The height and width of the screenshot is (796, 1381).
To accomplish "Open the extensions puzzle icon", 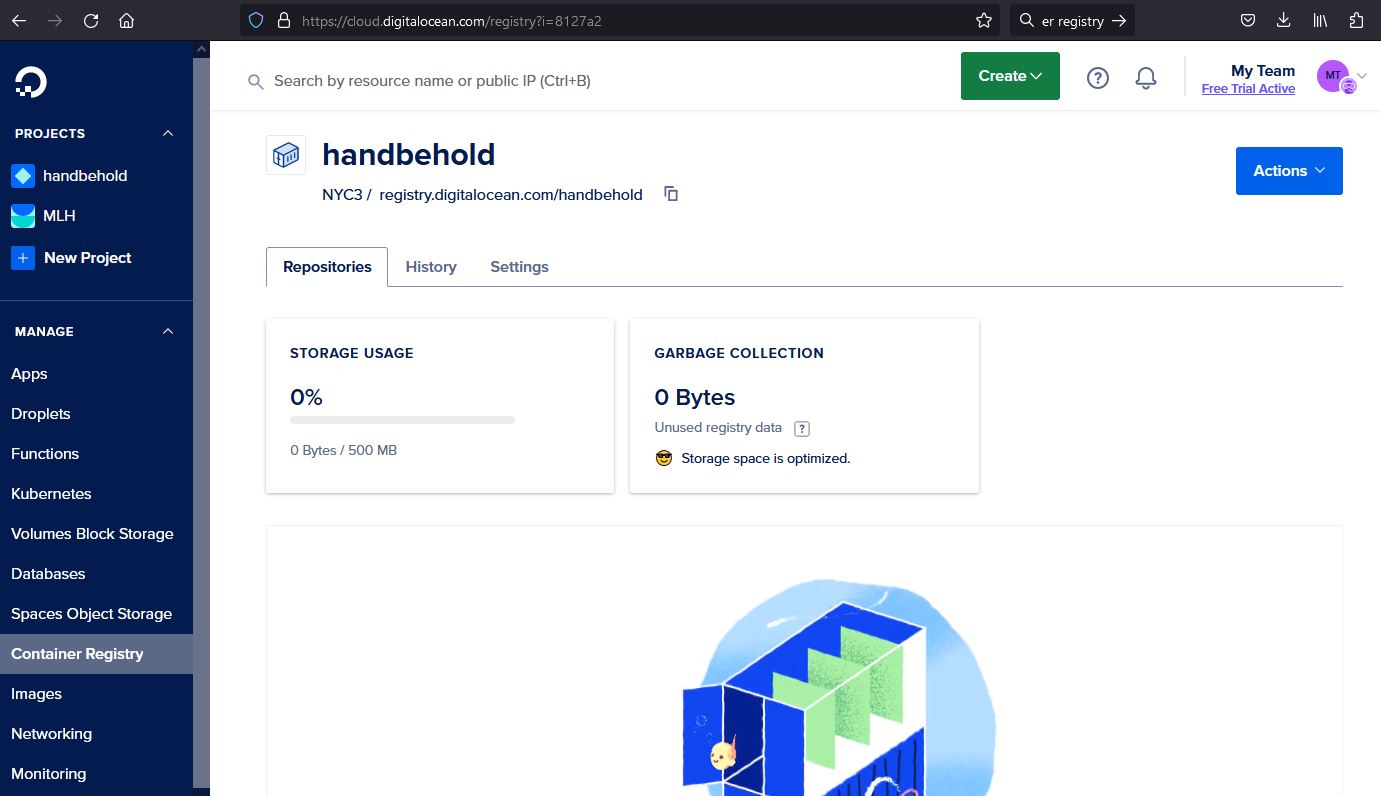I will (1356, 20).
